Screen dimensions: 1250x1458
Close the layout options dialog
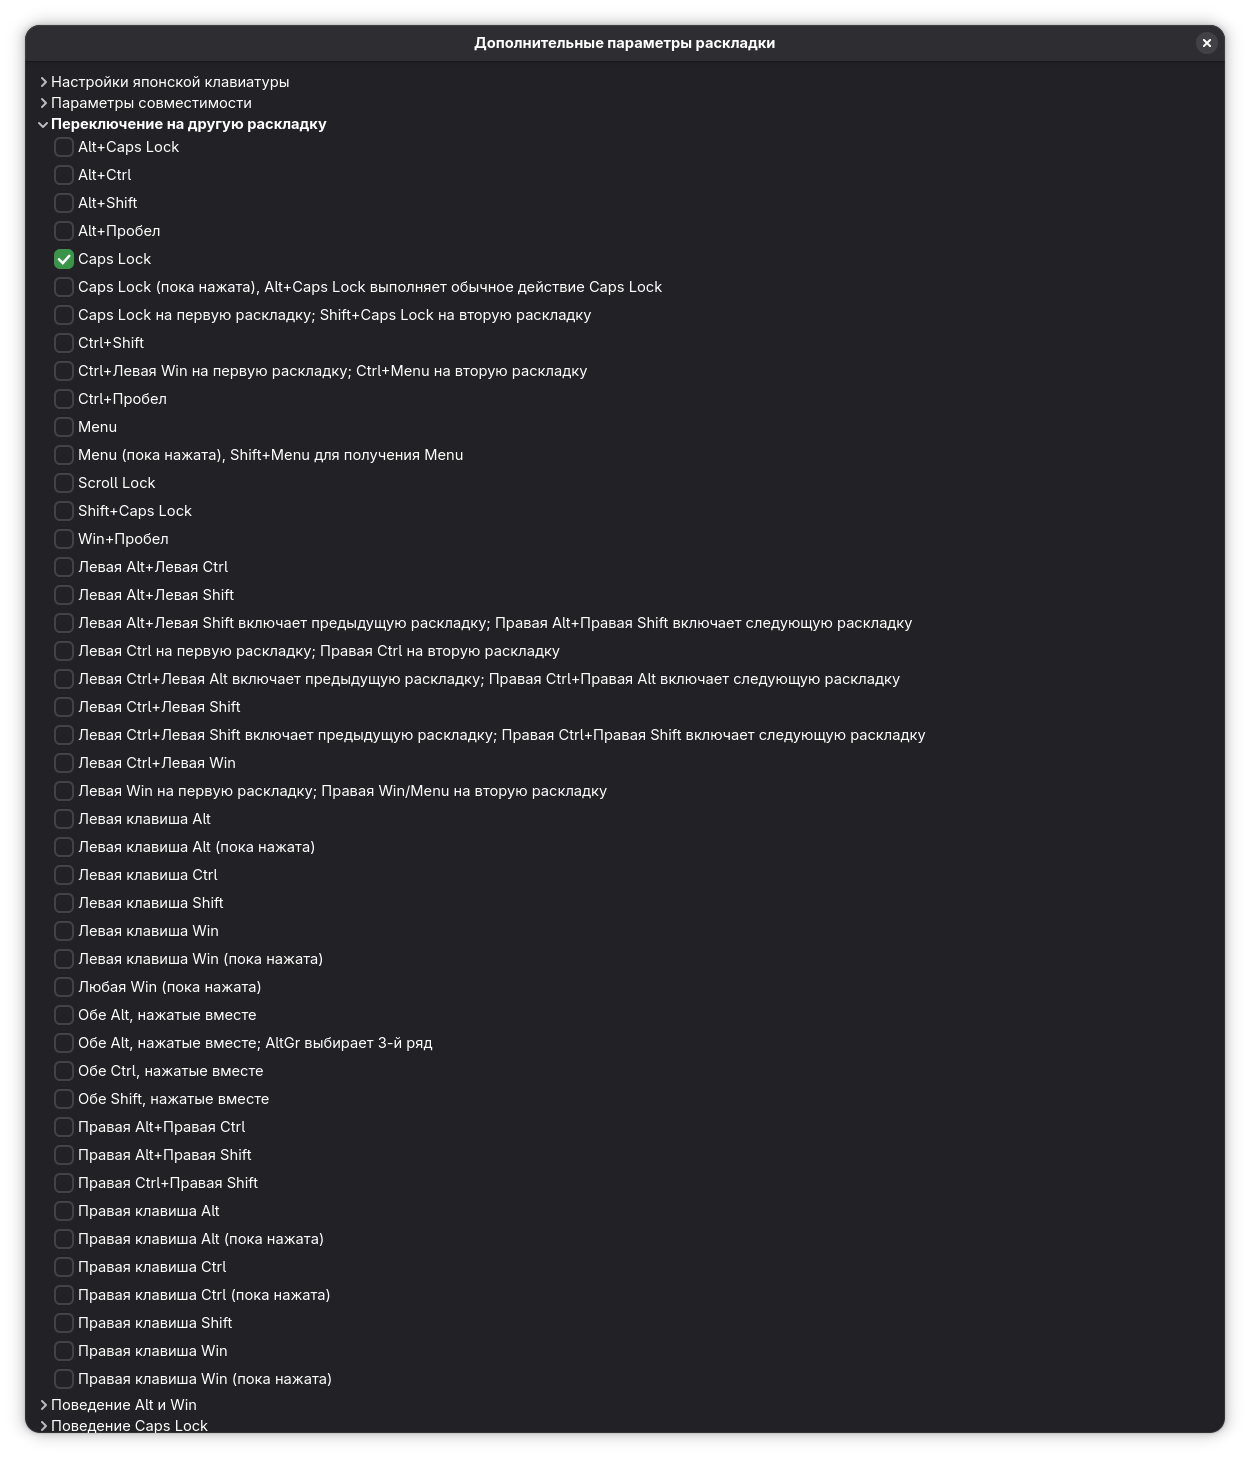1206,43
